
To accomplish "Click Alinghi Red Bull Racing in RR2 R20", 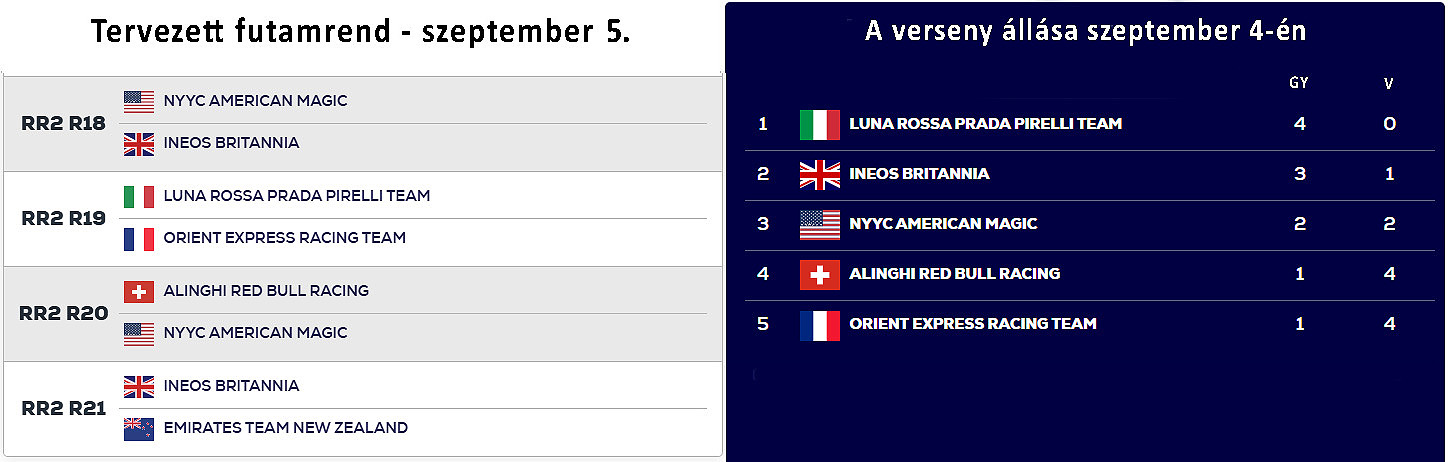I will click(266, 291).
